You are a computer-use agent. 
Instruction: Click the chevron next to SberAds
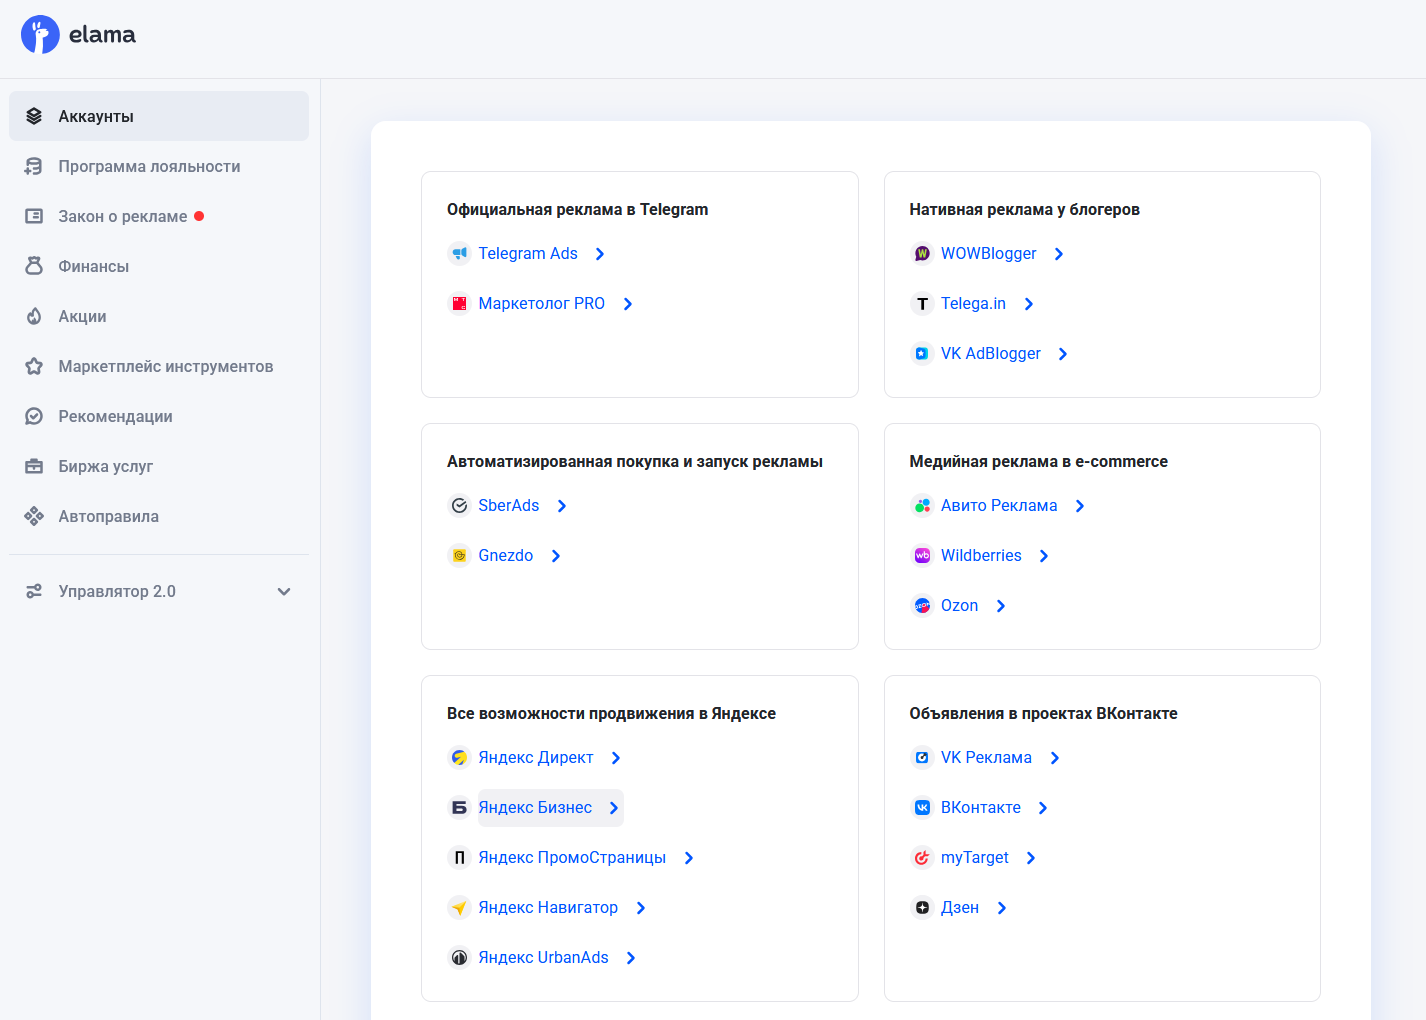pyautogui.click(x=562, y=506)
